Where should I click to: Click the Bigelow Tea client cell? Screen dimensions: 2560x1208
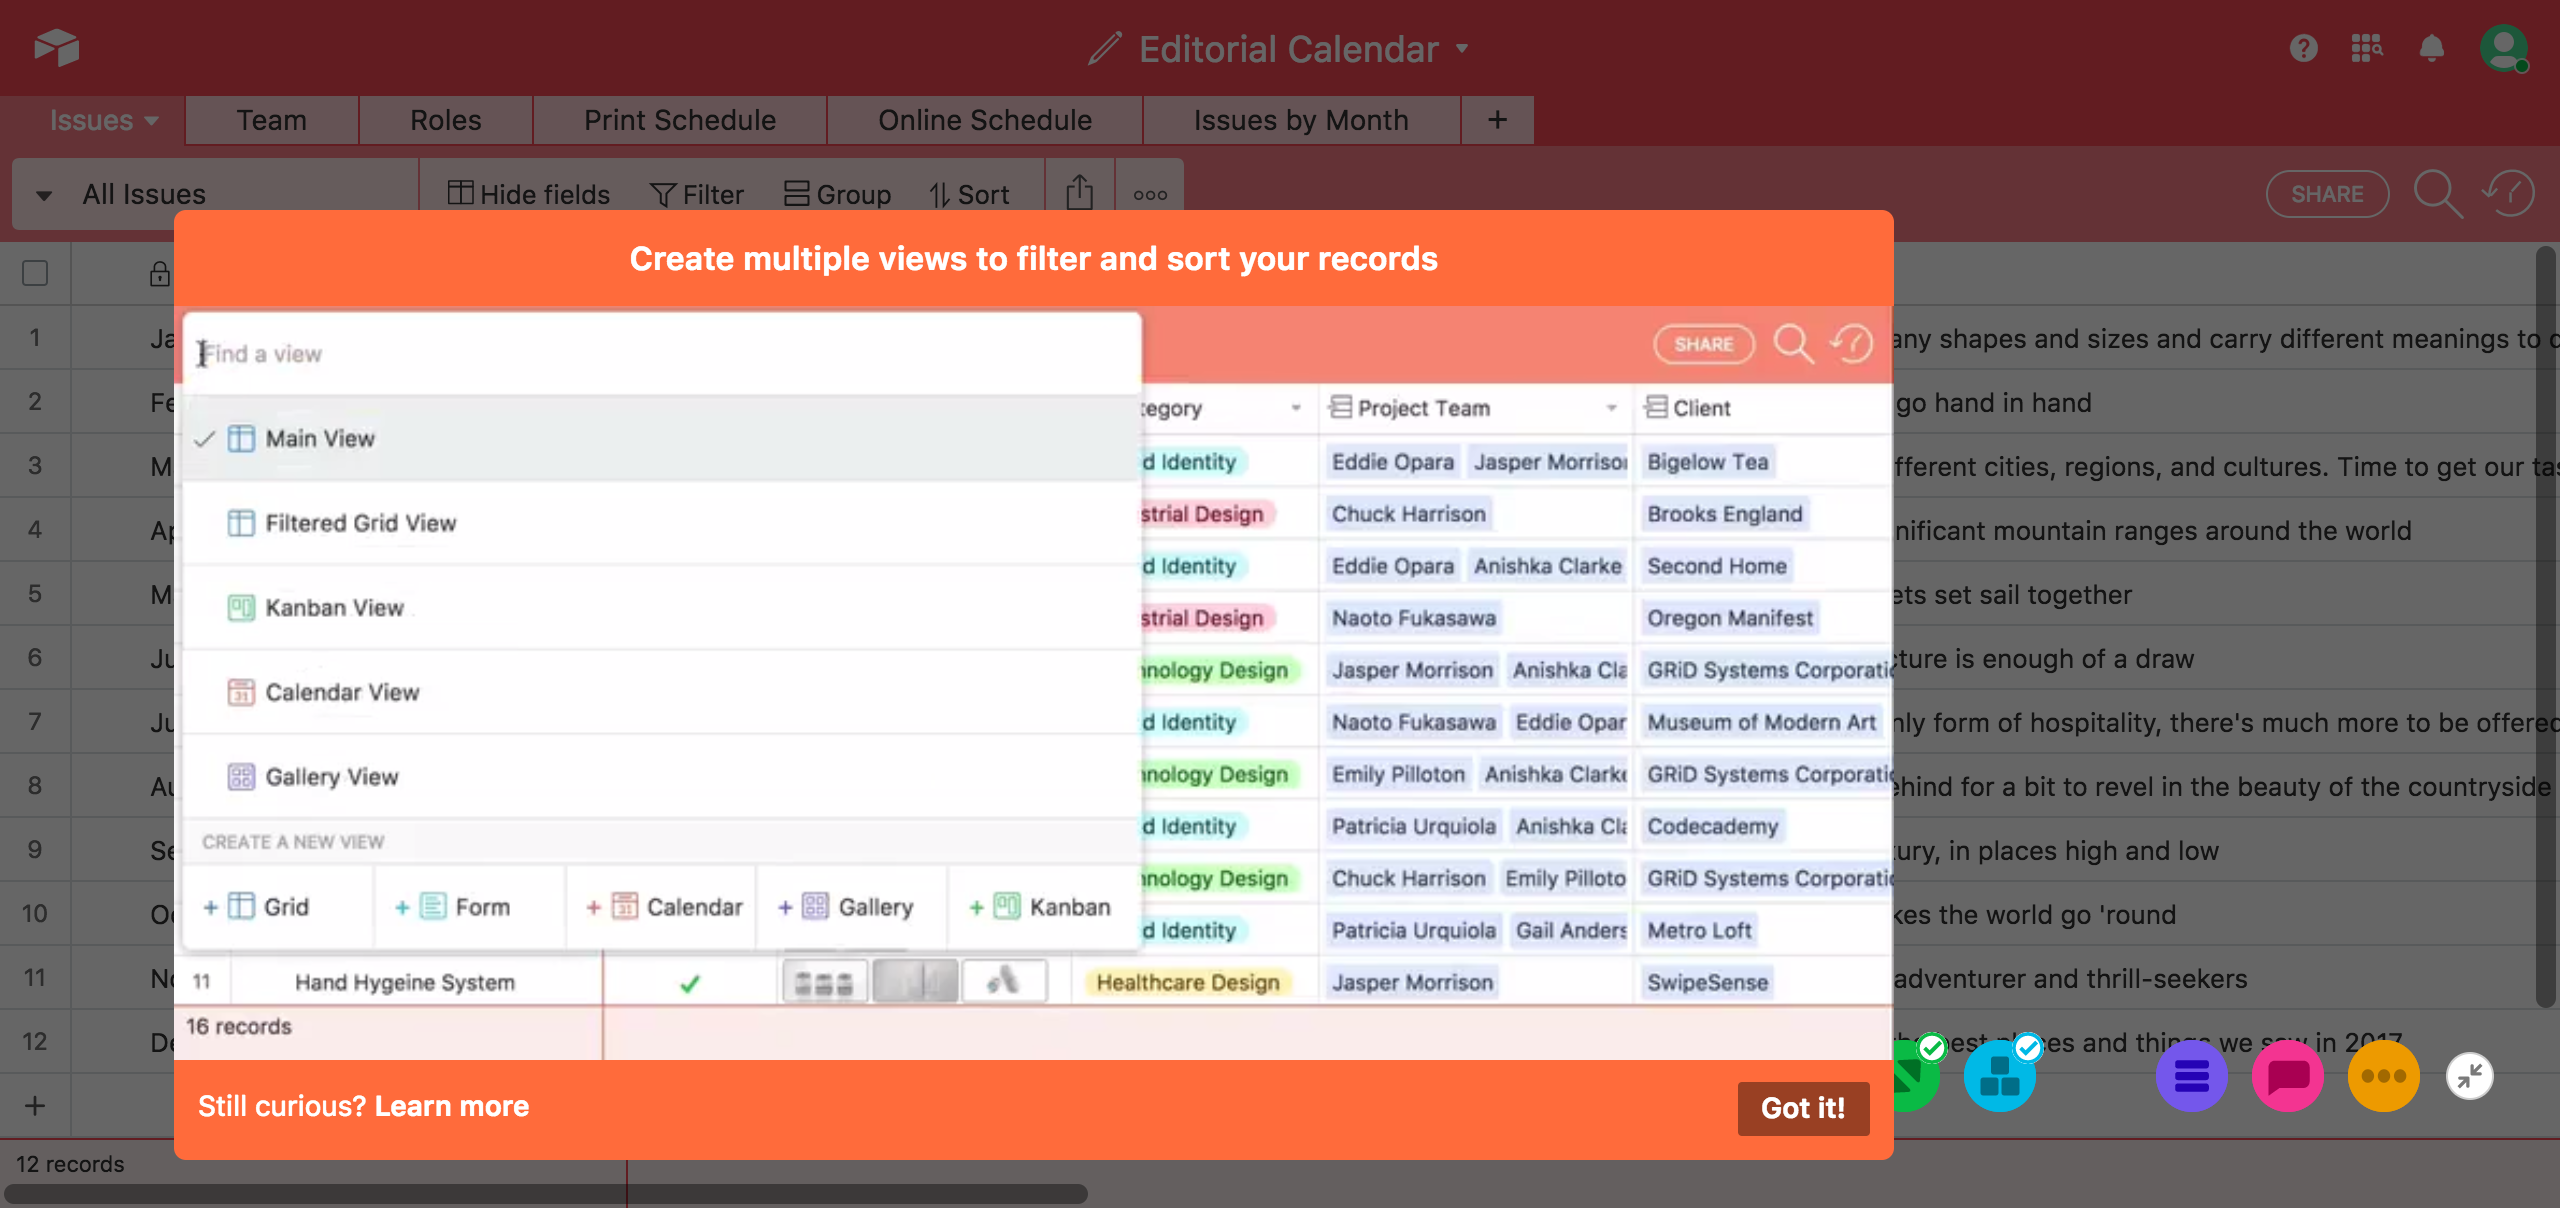click(x=1707, y=462)
